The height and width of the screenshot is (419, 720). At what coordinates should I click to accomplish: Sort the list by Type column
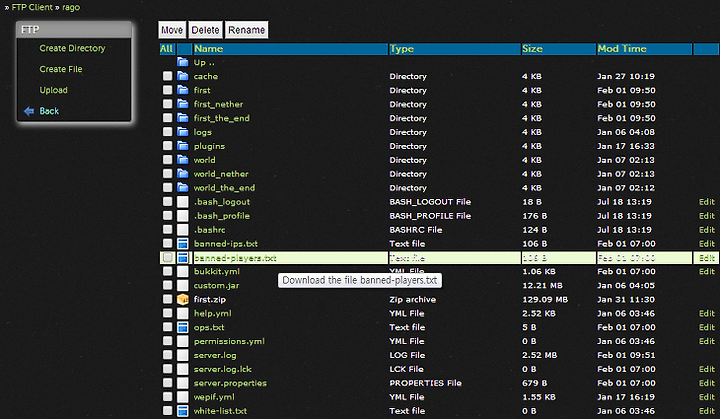[402, 49]
